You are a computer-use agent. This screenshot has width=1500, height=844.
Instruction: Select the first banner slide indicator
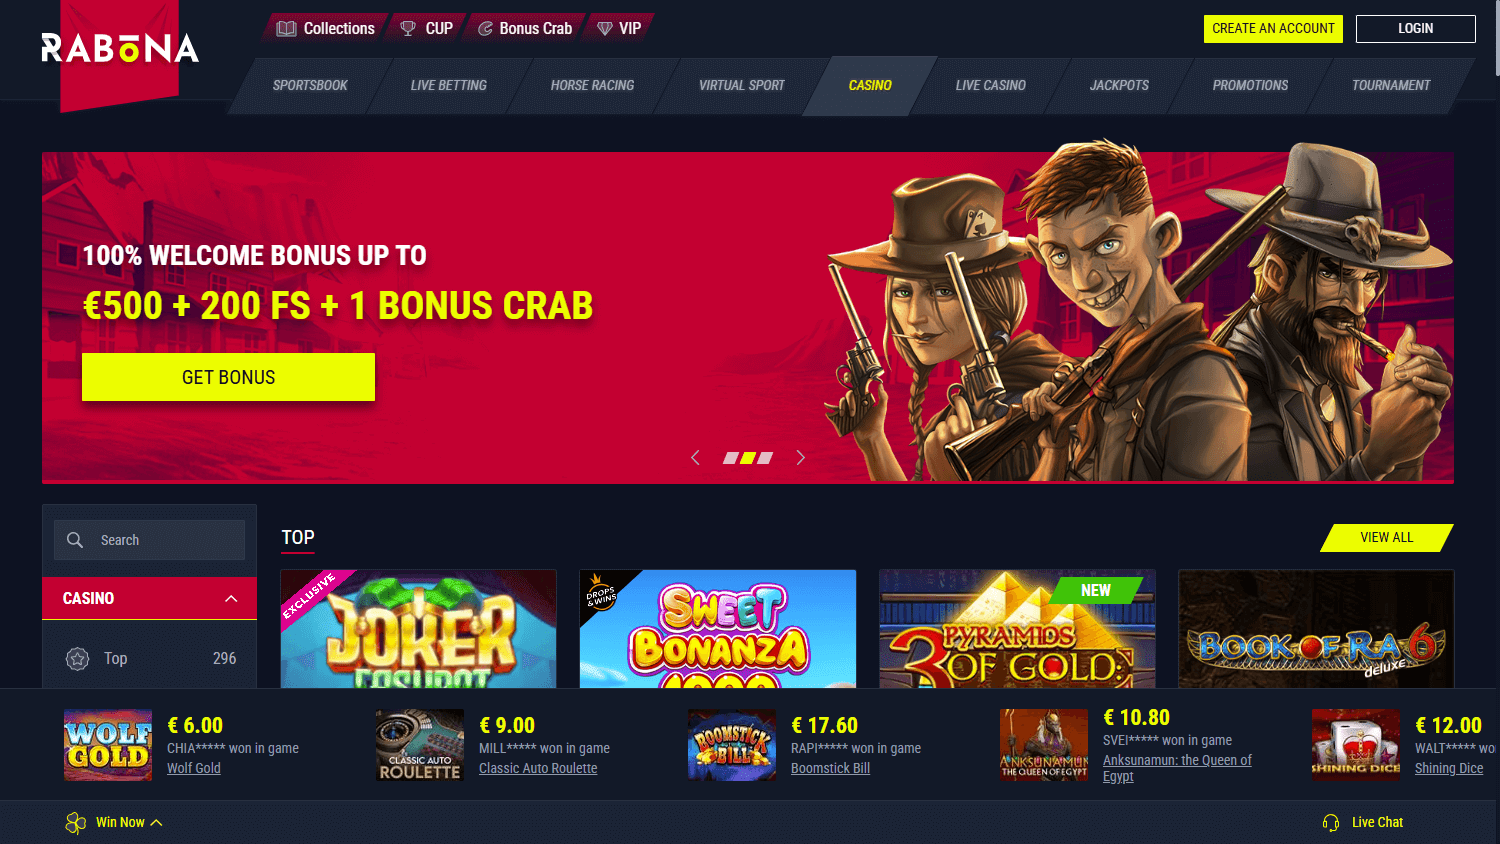[x=731, y=458]
